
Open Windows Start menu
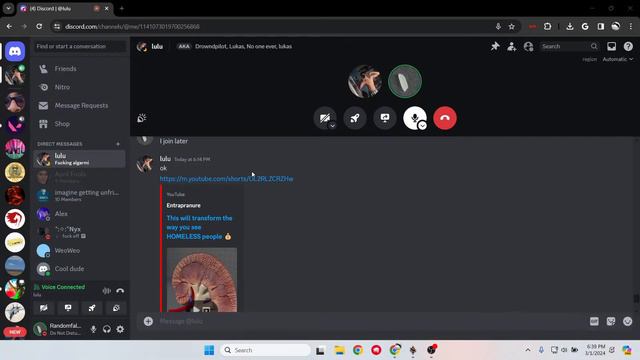(x=209, y=350)
